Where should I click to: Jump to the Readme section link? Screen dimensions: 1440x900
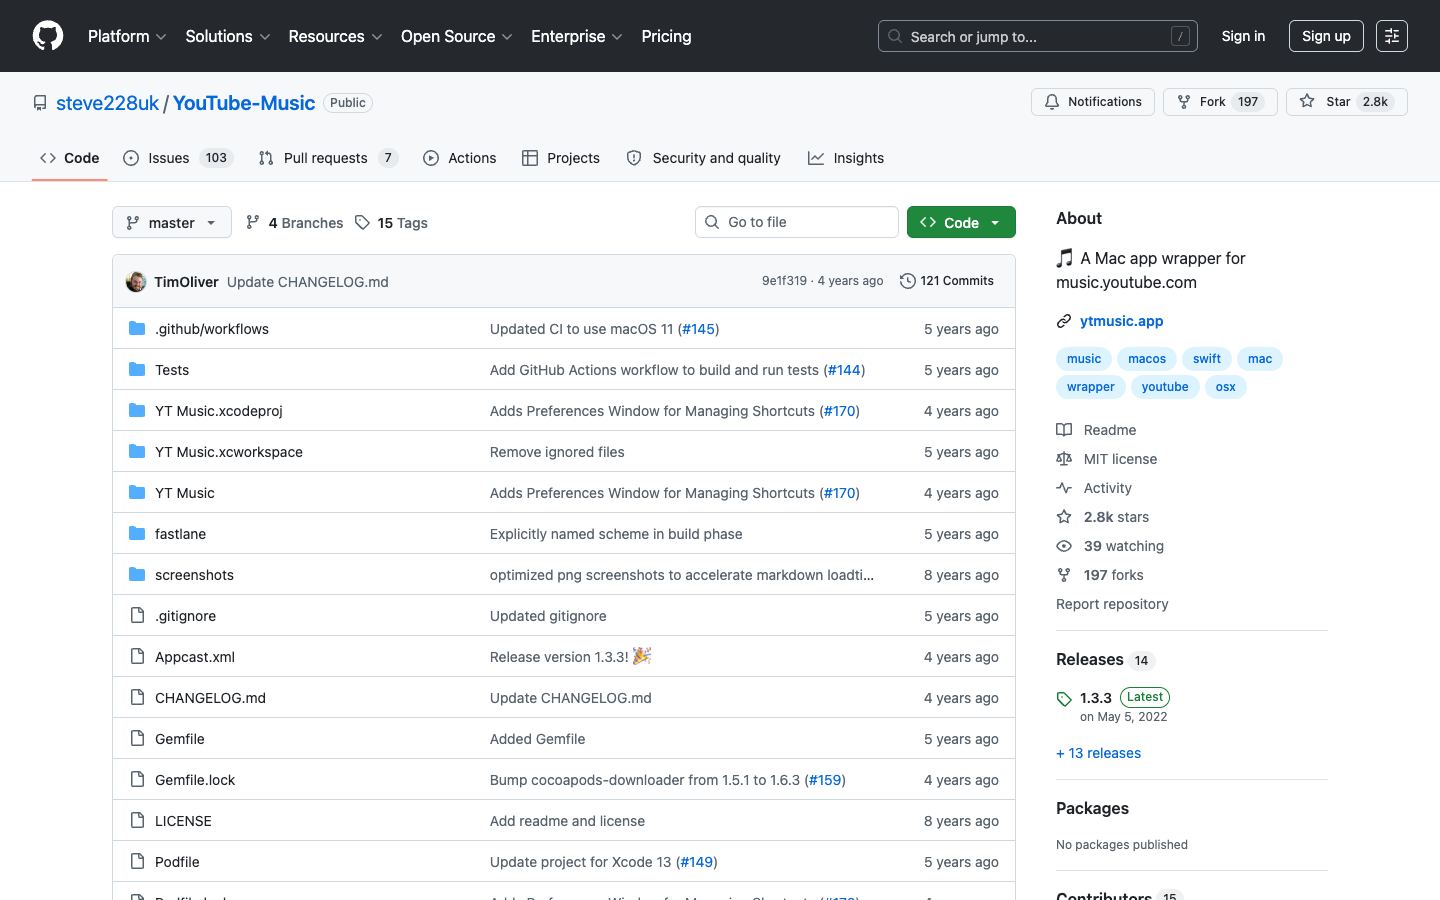click(1096, 430)
